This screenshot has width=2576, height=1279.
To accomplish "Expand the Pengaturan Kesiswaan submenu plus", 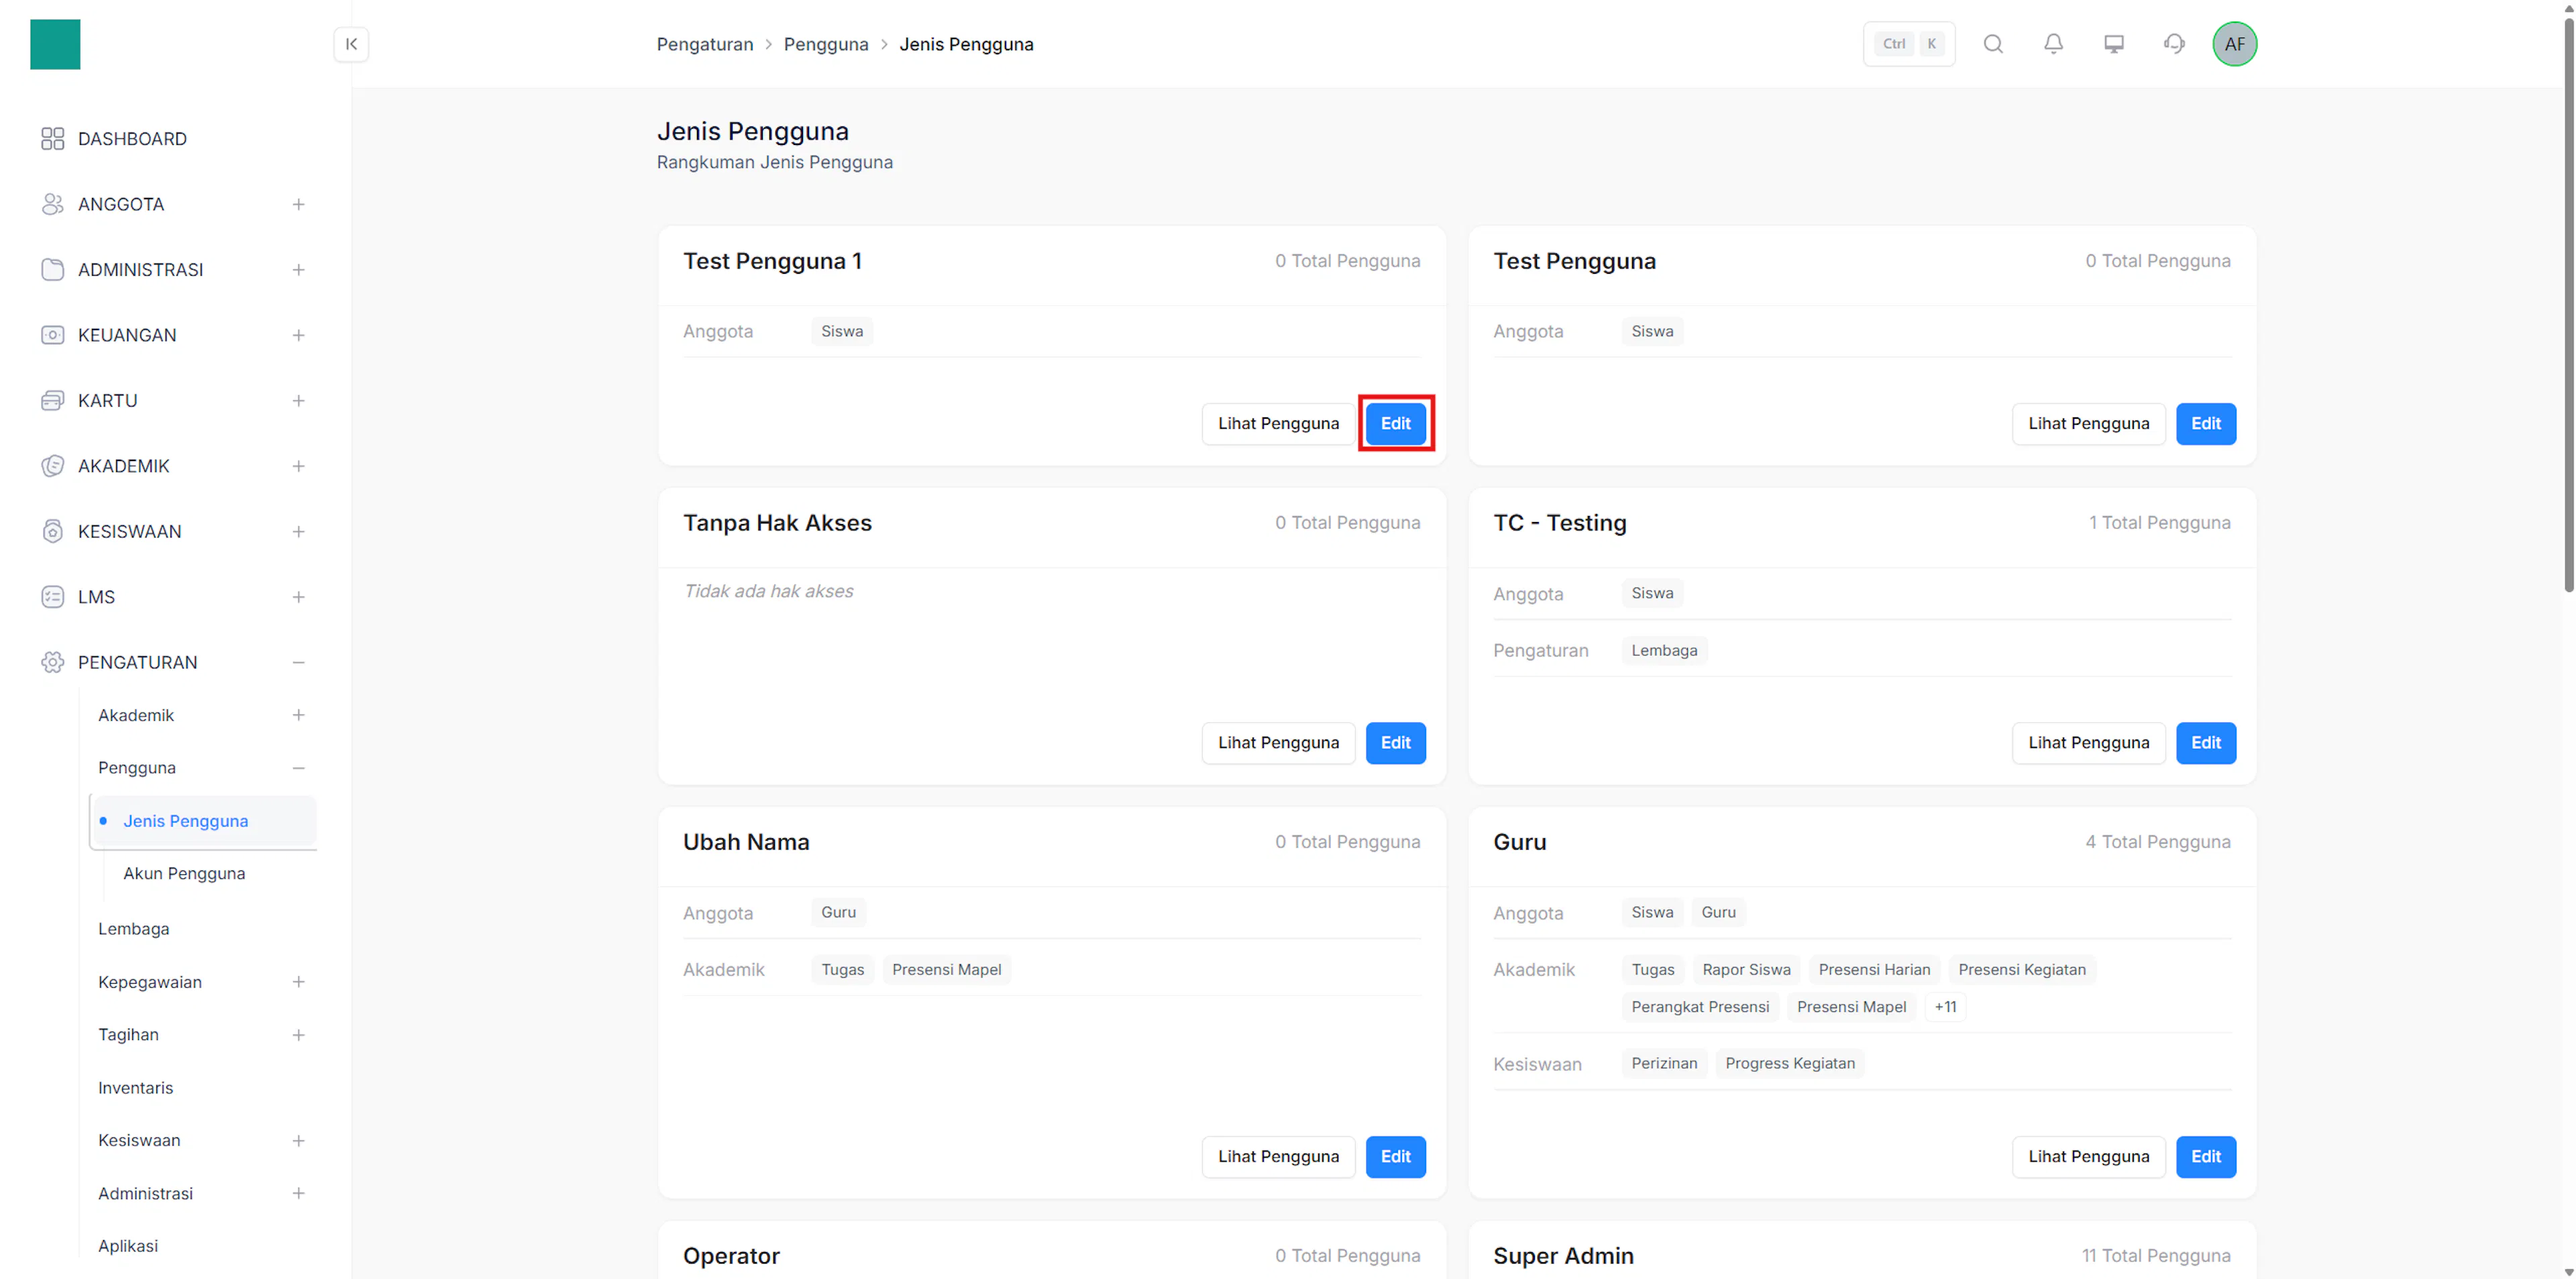I will 298,1140.
